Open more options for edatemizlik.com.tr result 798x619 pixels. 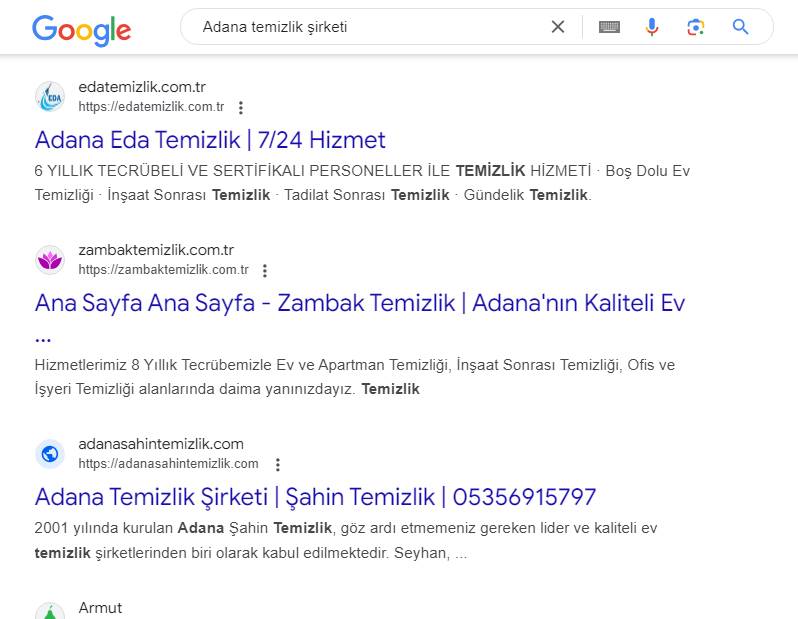coord(241,108)
